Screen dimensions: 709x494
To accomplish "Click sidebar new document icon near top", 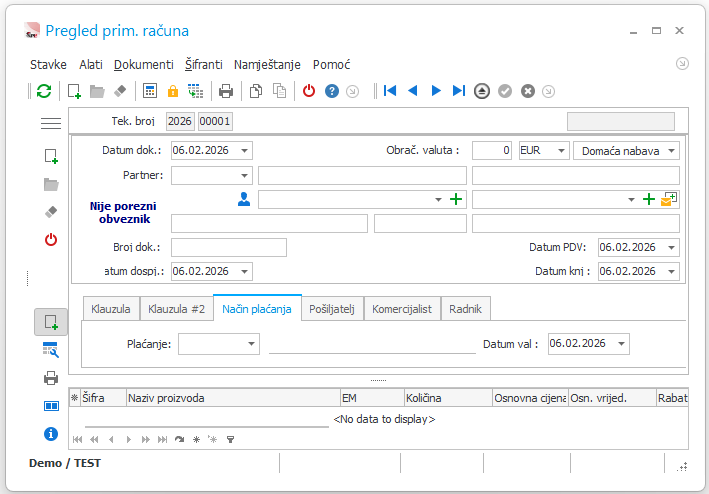I will (51, 156).
